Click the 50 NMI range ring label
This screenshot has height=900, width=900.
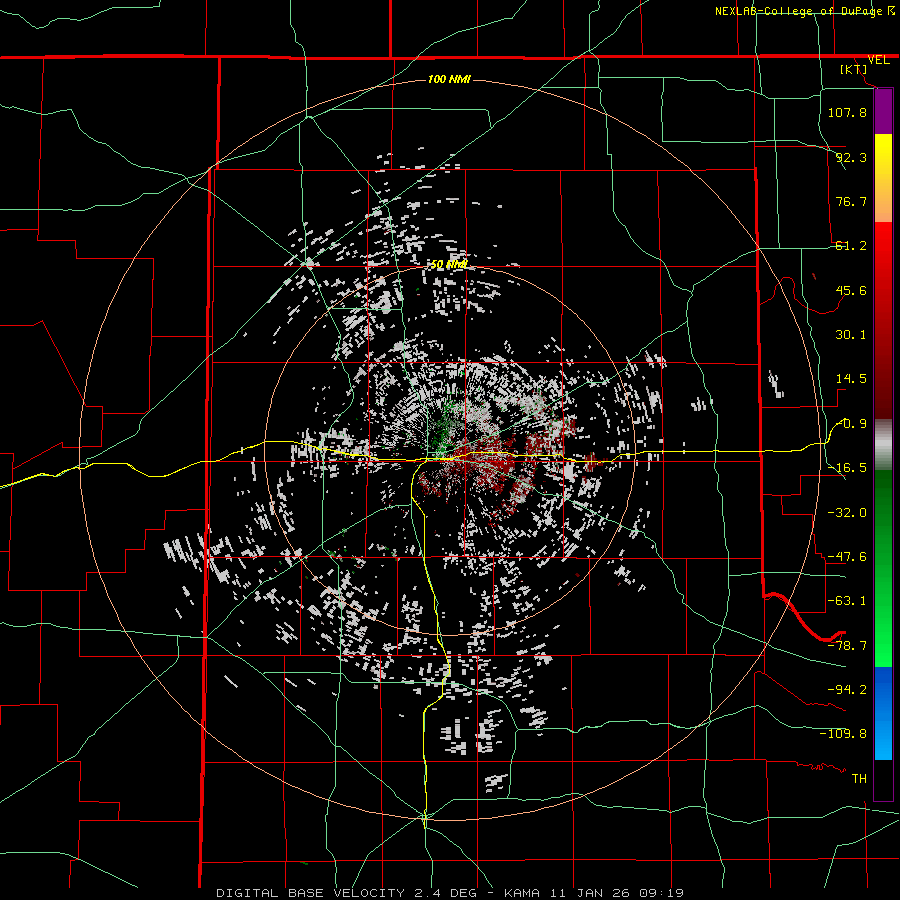449,264
